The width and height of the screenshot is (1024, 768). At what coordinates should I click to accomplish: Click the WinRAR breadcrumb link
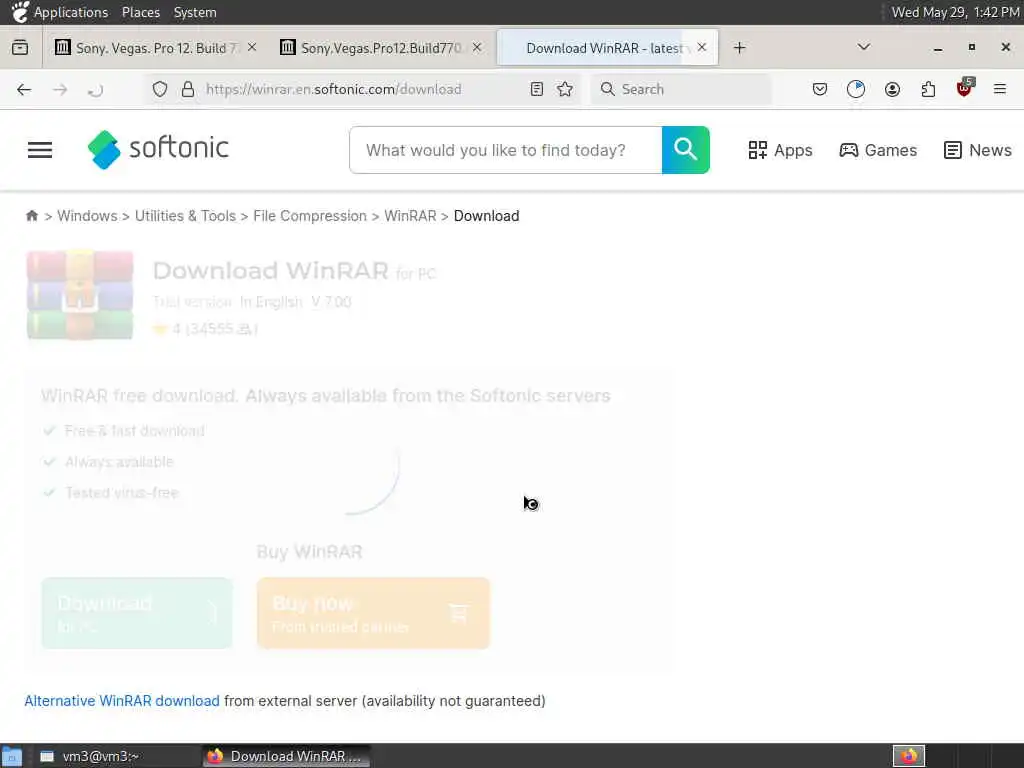[410, 216]
